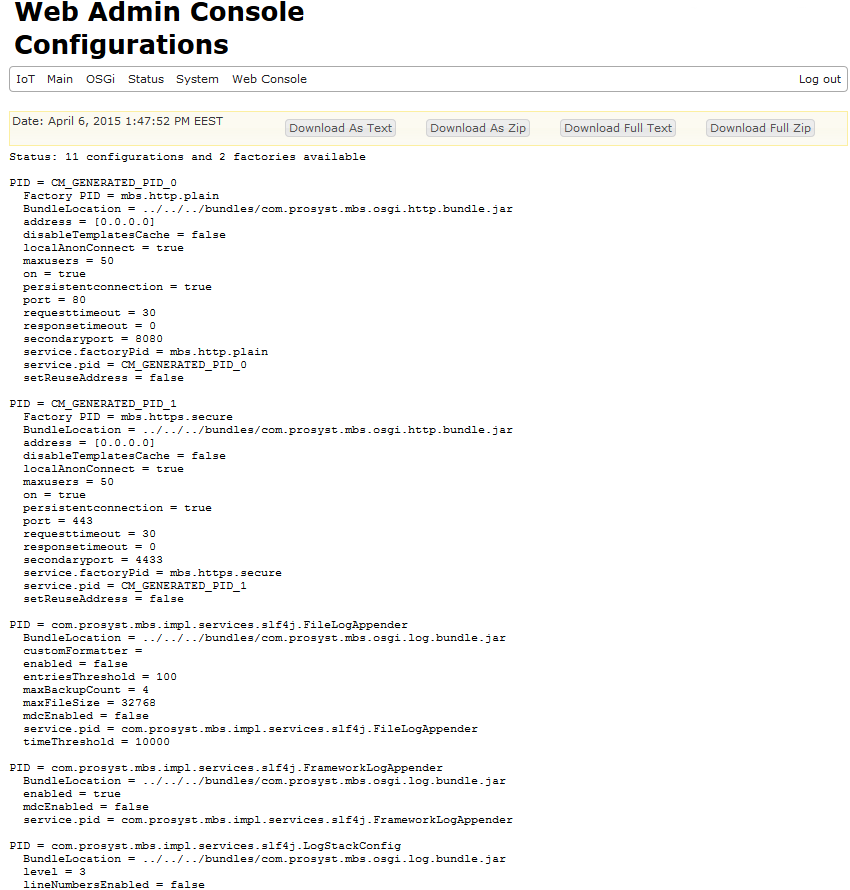Click the PID = CM_GENERATED_PID_0 heading line
Screen dimensions: 850x890
(93, 183)
